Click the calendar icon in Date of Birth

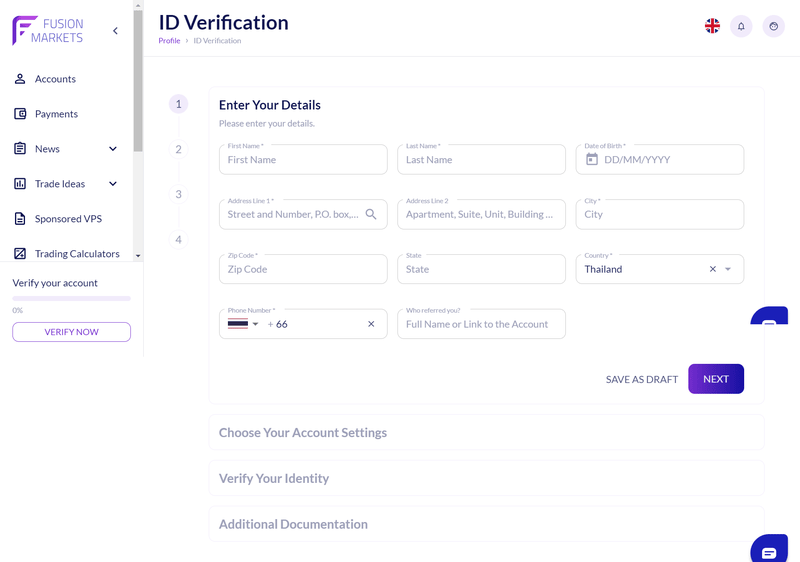[592, 160]
